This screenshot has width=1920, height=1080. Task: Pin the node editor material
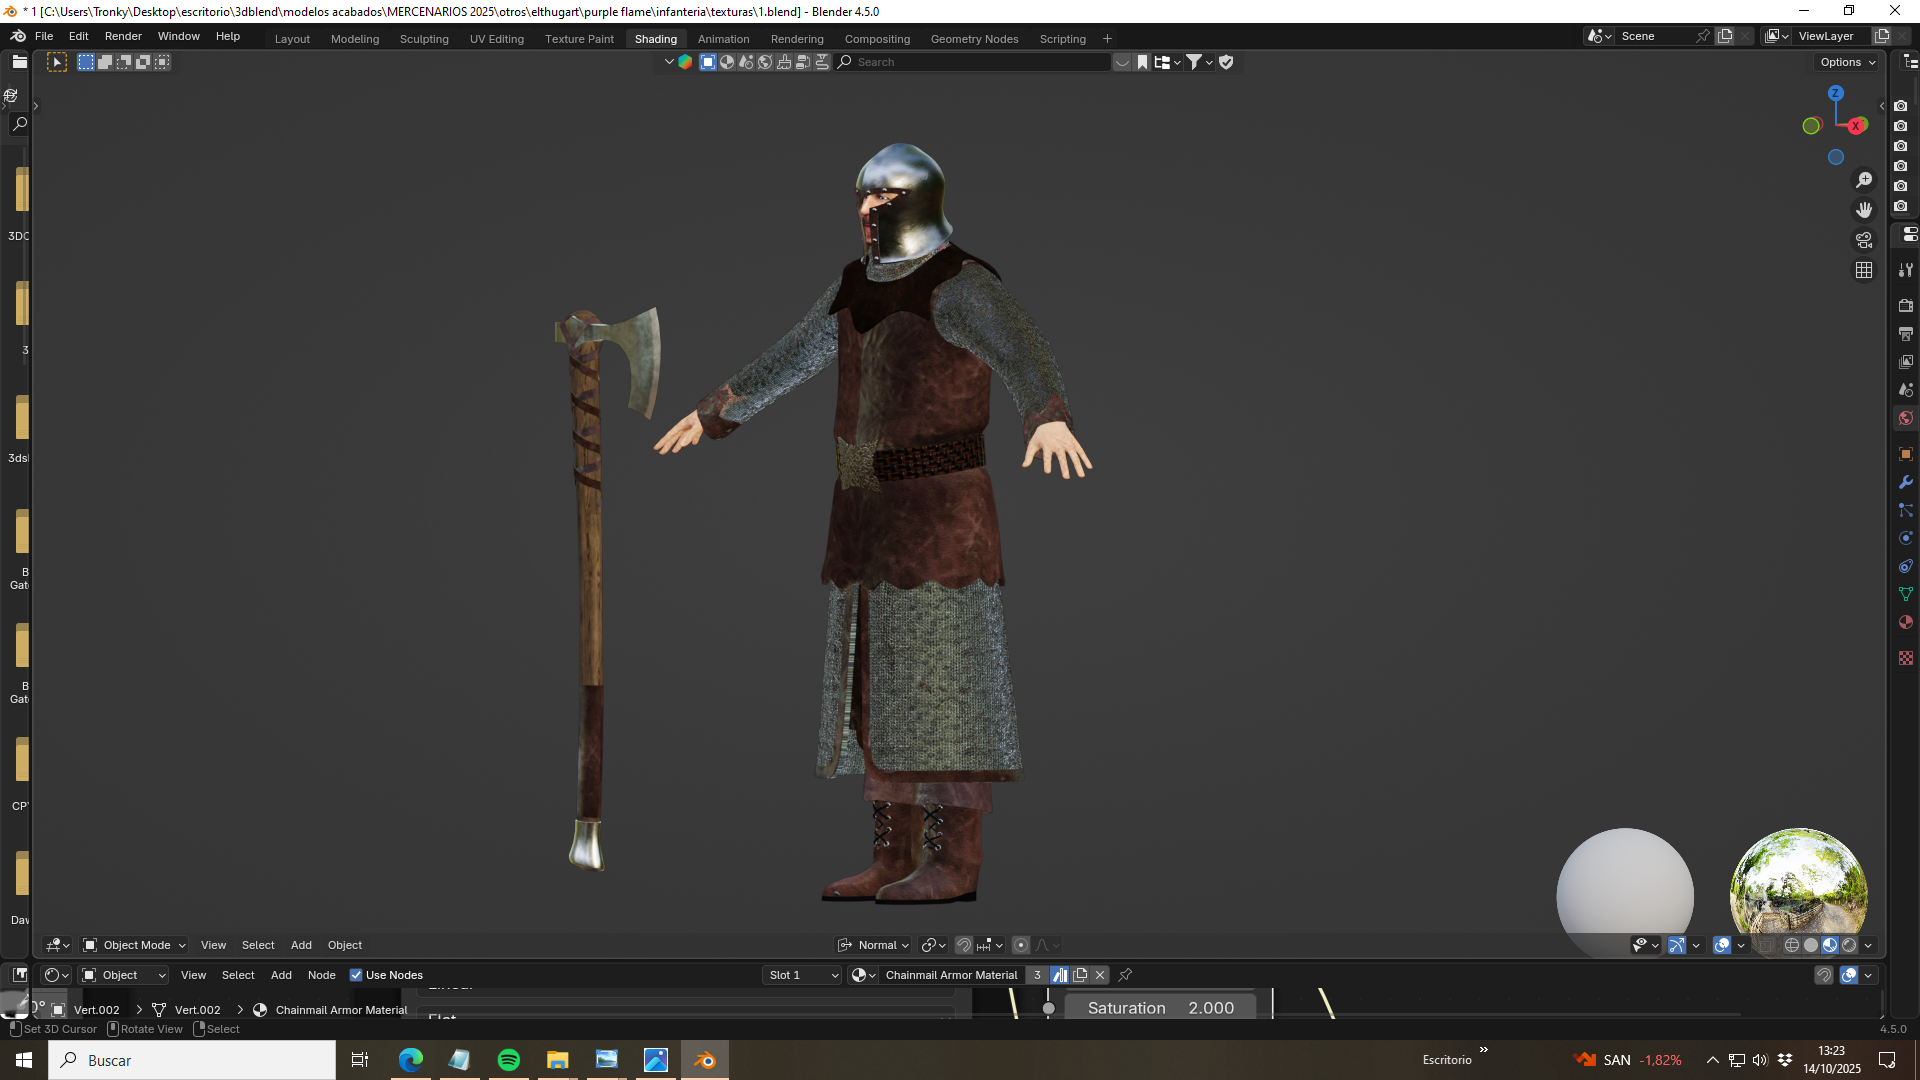(x=1125, y=975)
